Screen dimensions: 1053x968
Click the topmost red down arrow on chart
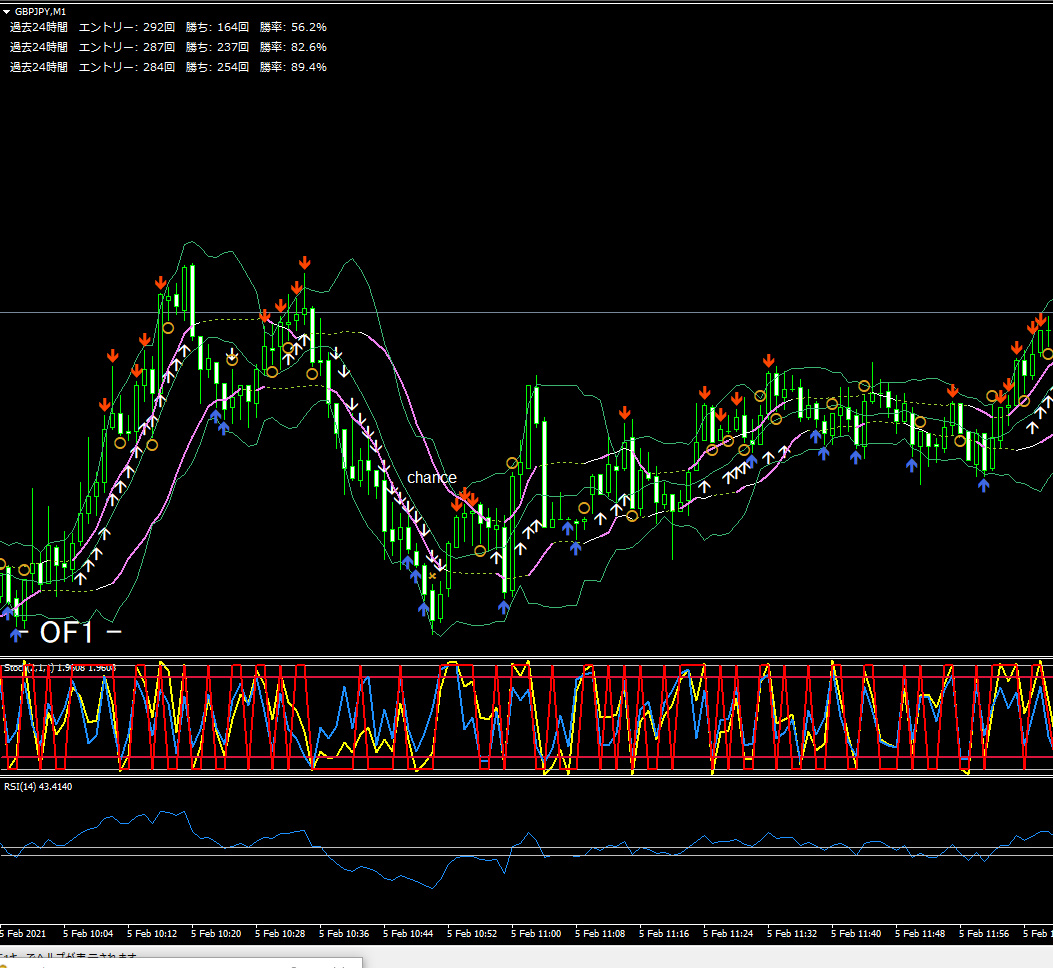coord(304,262)
